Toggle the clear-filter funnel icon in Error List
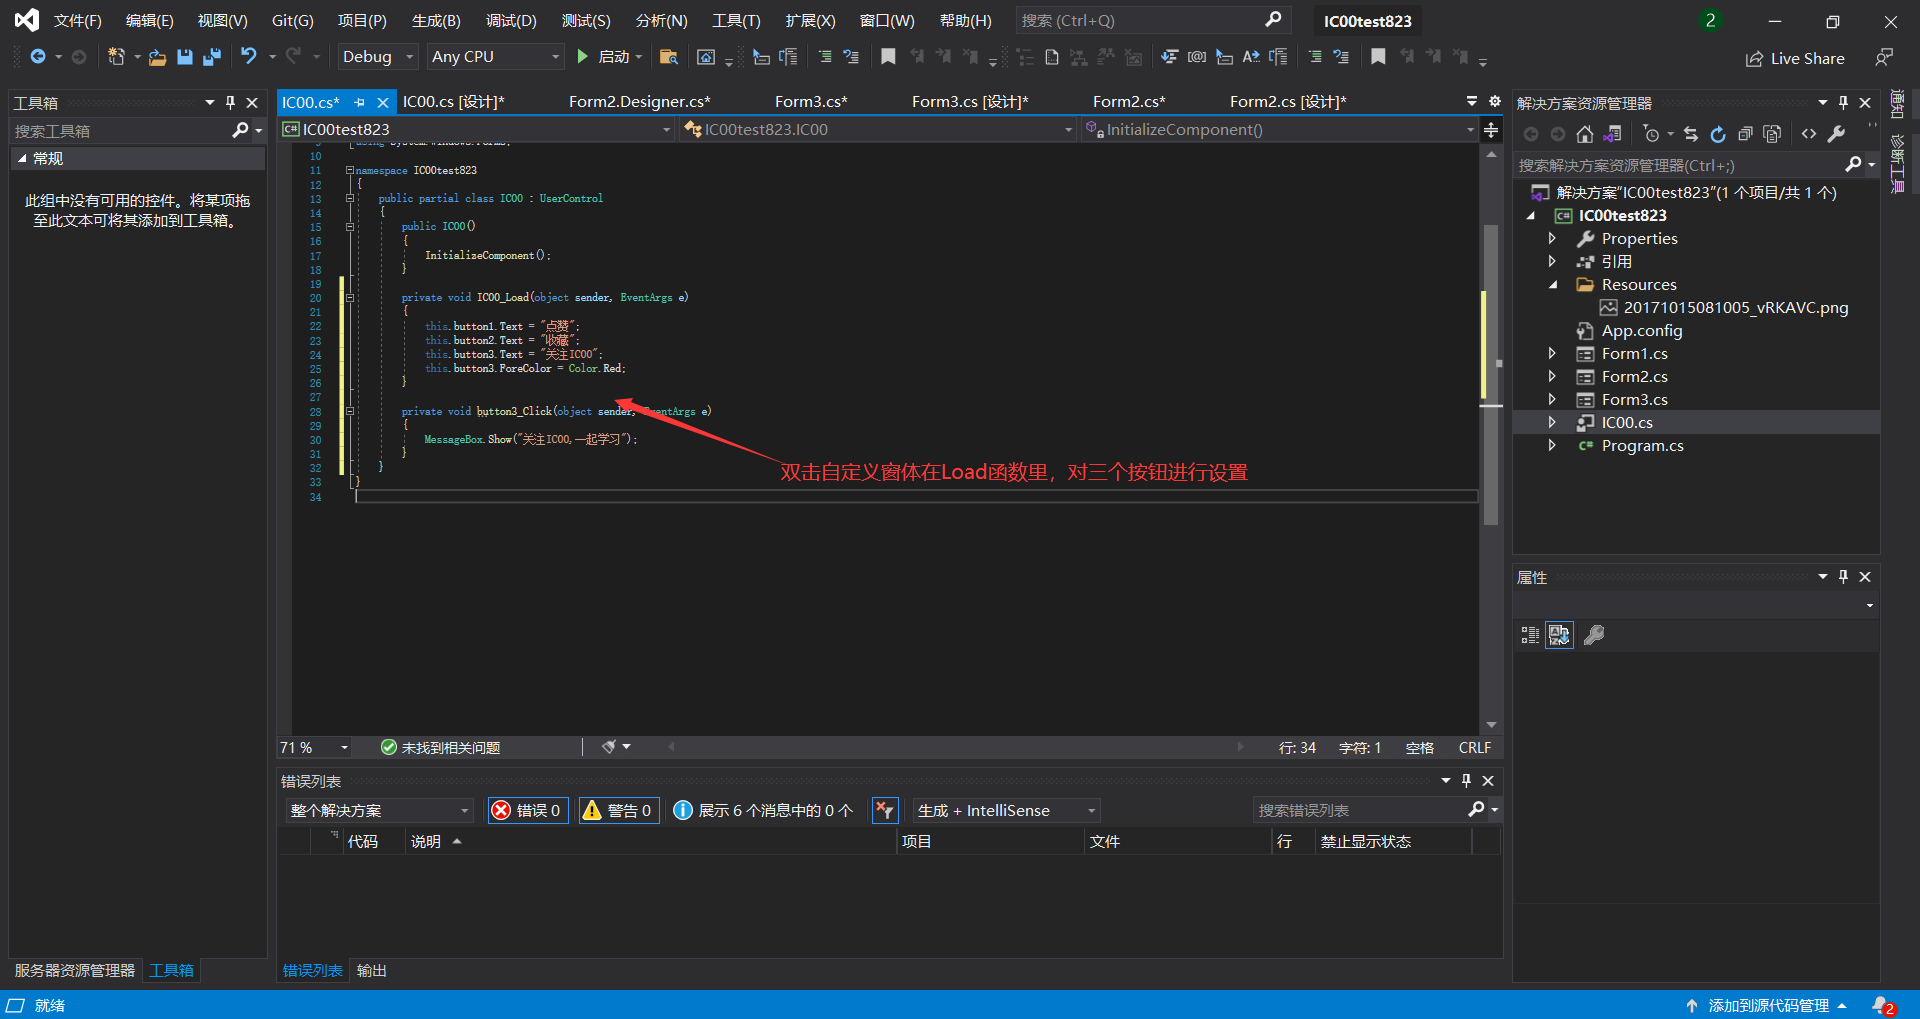This screenshot has height=1019, width=1920. click(885, 810)
